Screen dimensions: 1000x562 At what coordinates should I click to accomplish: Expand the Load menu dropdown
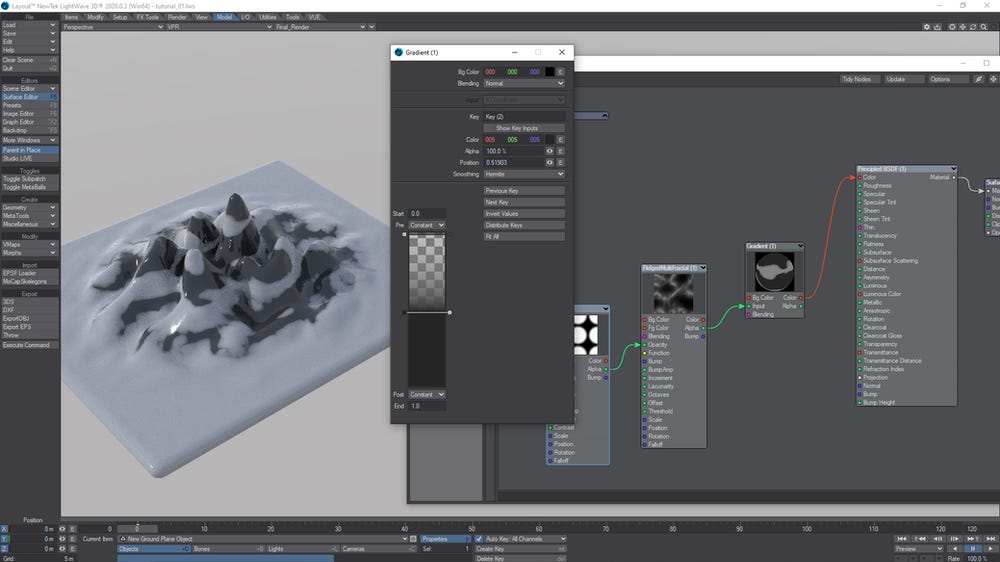tap(29, 25)
